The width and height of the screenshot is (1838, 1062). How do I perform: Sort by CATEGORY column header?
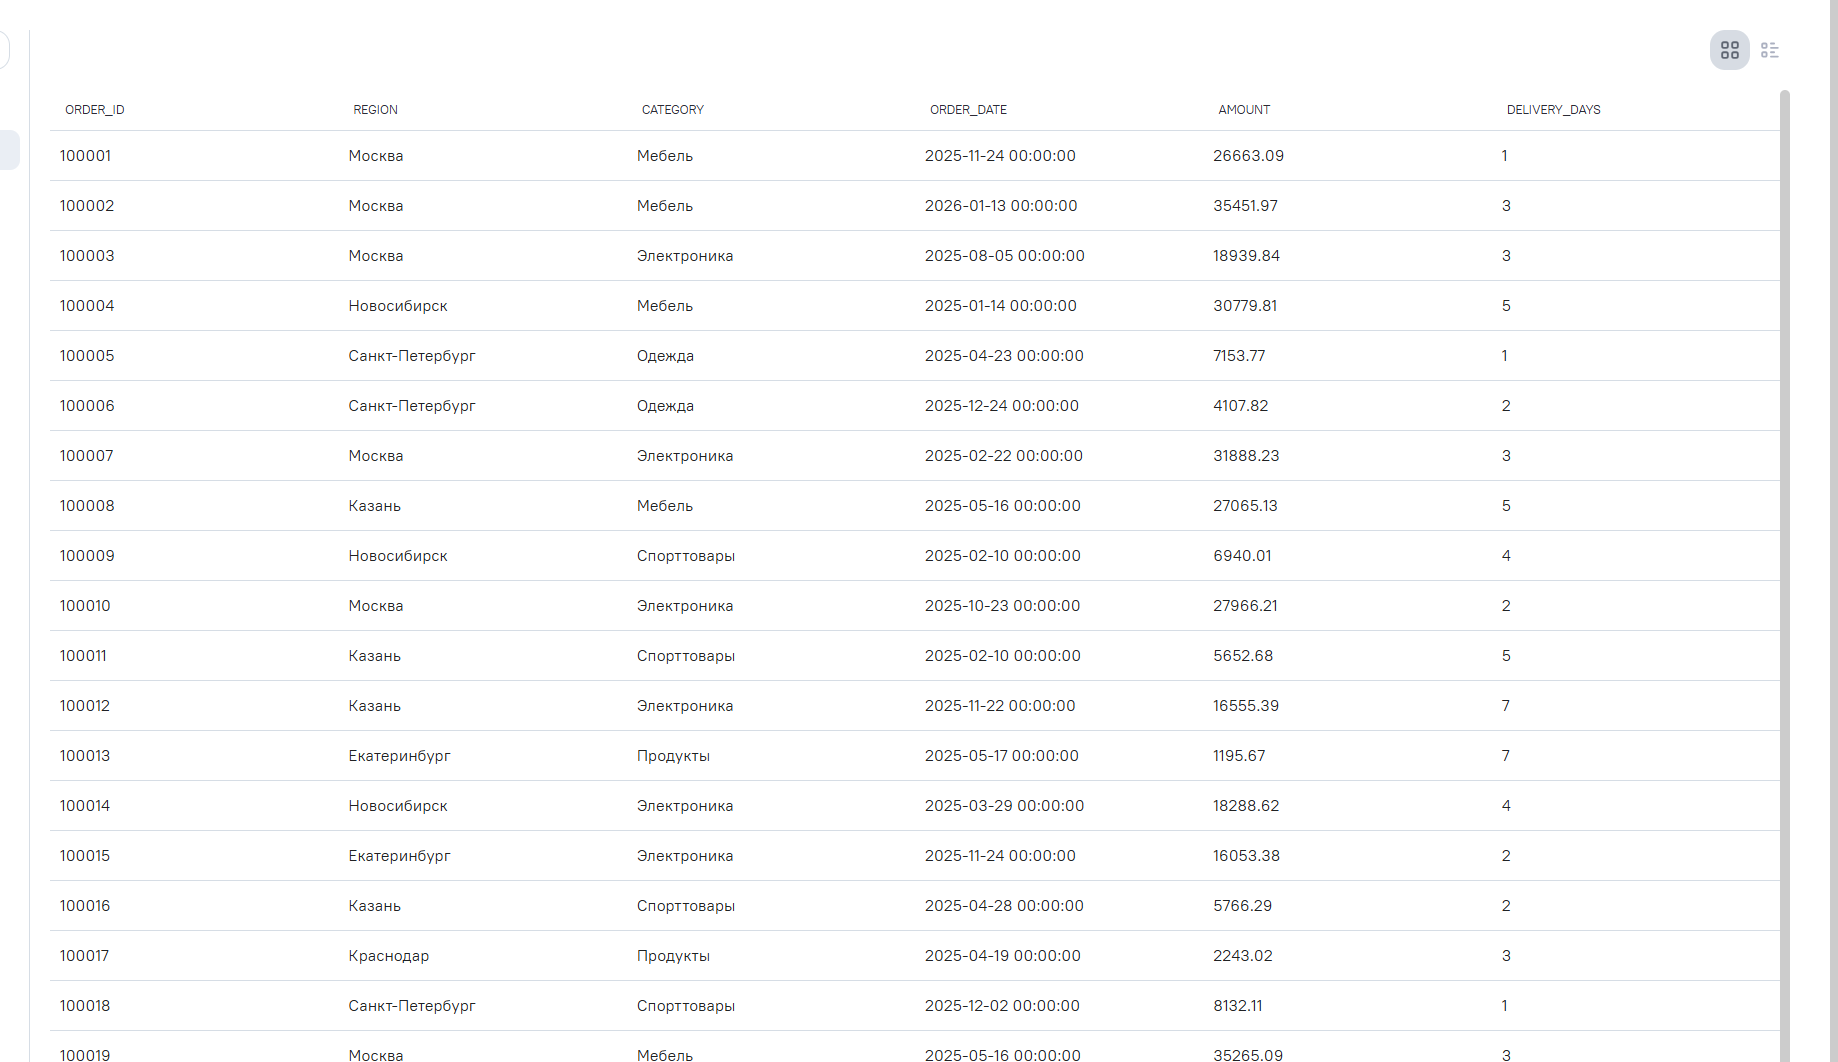(673, 110)
